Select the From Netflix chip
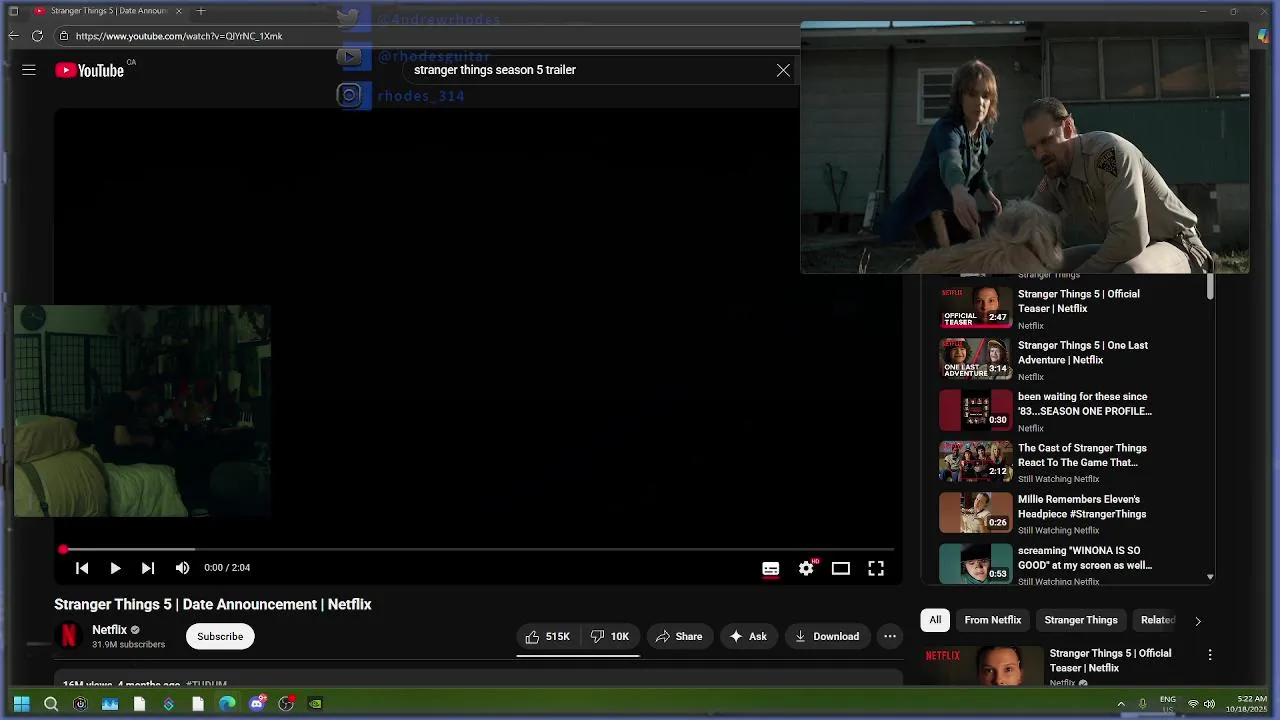This screenshot has width=1280, height=720. click(993, 620)
